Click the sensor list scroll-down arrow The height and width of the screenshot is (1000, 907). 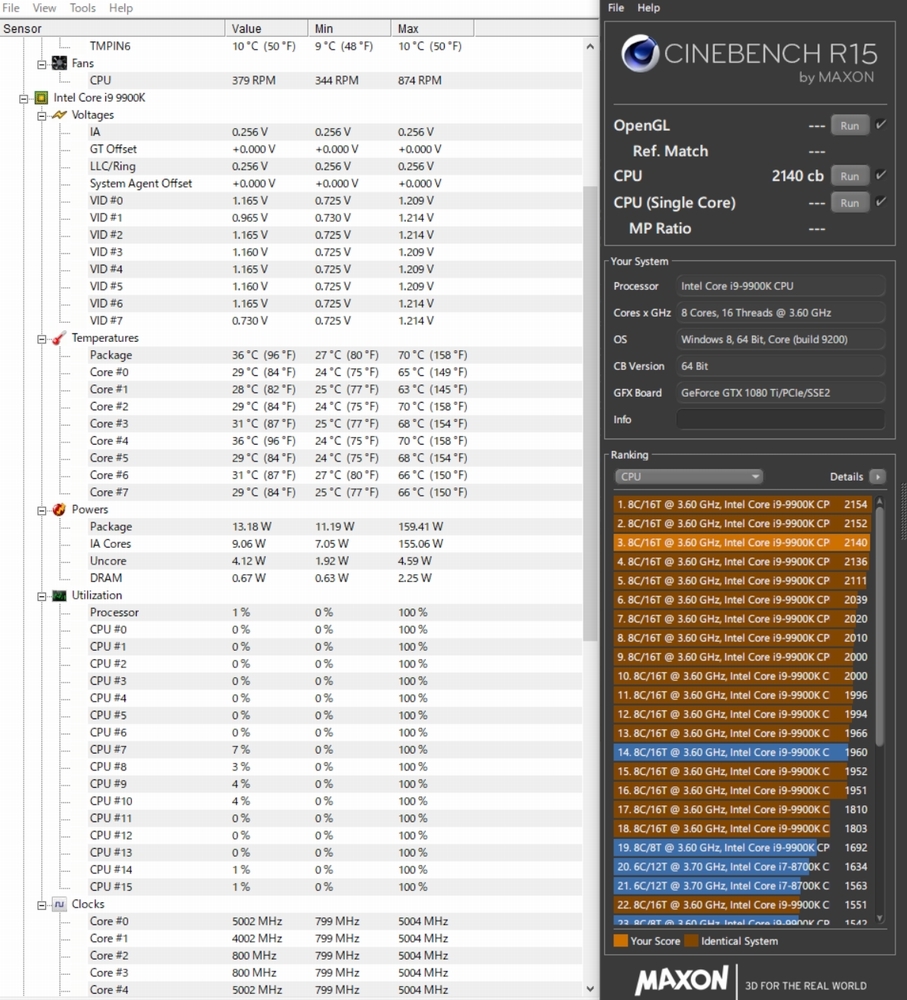click(590, 989)
